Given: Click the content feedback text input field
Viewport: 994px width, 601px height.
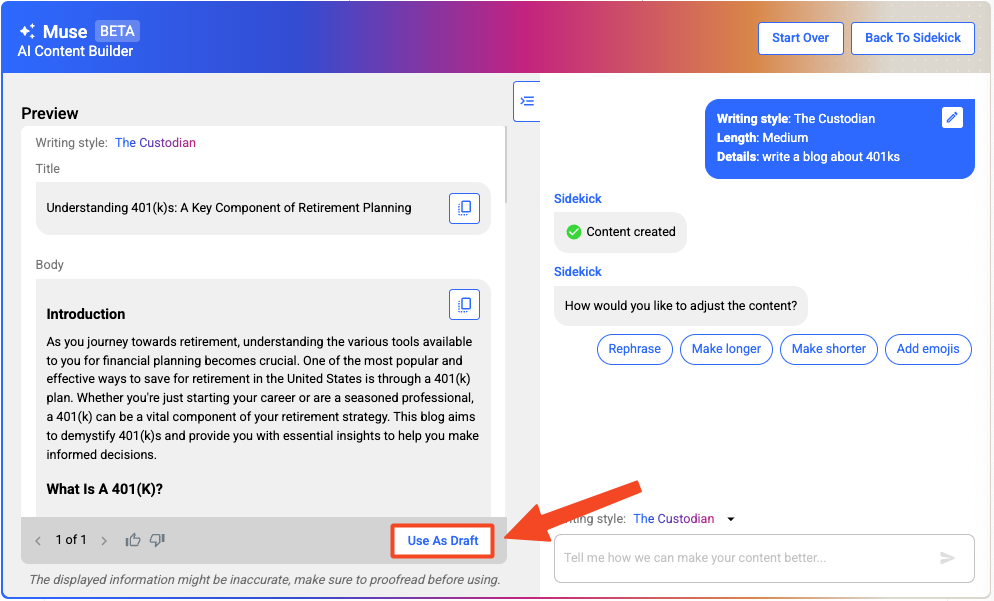Looking at the screenshot, I should coord(745,558).
